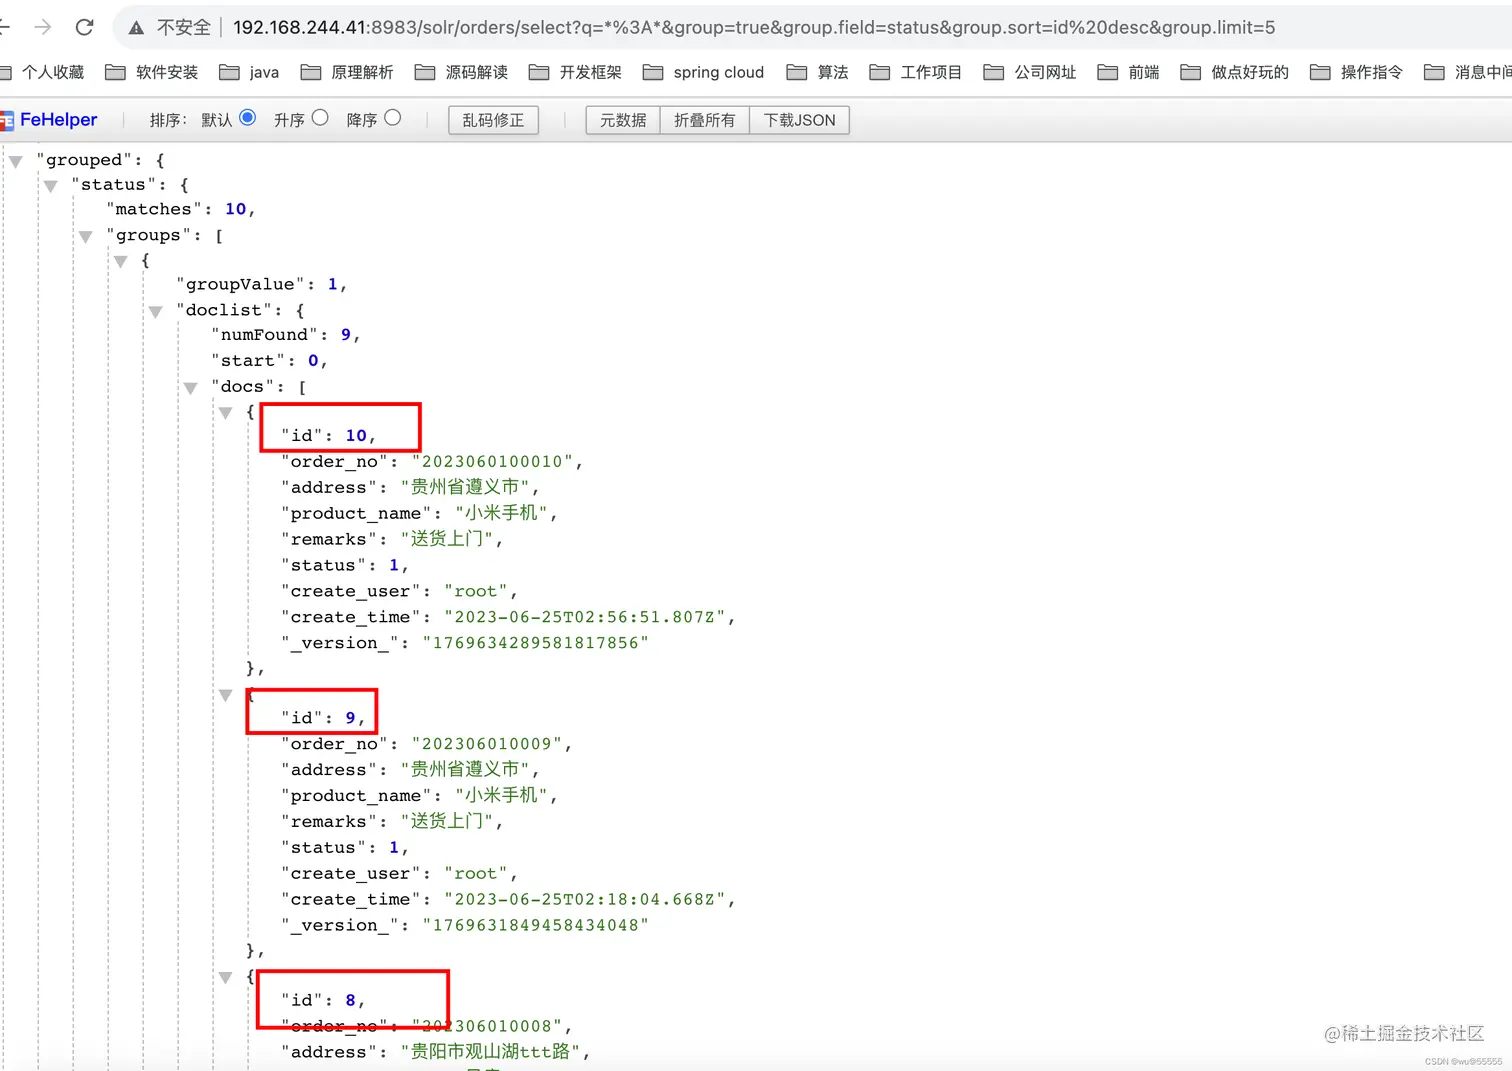Image resolution: width=1512 pixels, height=1071 pixels.
Task: Click the address bar URL field
Action: [754, 27]
